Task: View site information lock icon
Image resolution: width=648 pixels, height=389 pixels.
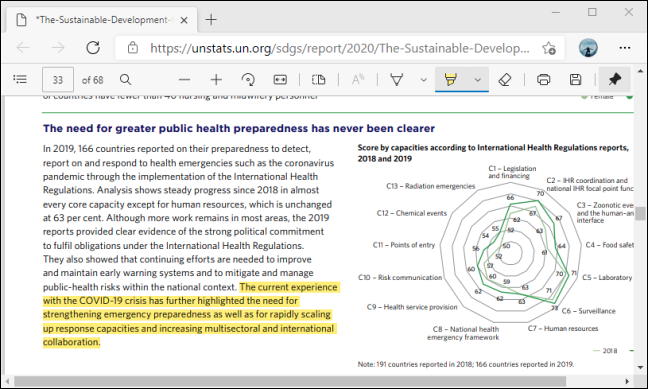Action: [132, 48]
